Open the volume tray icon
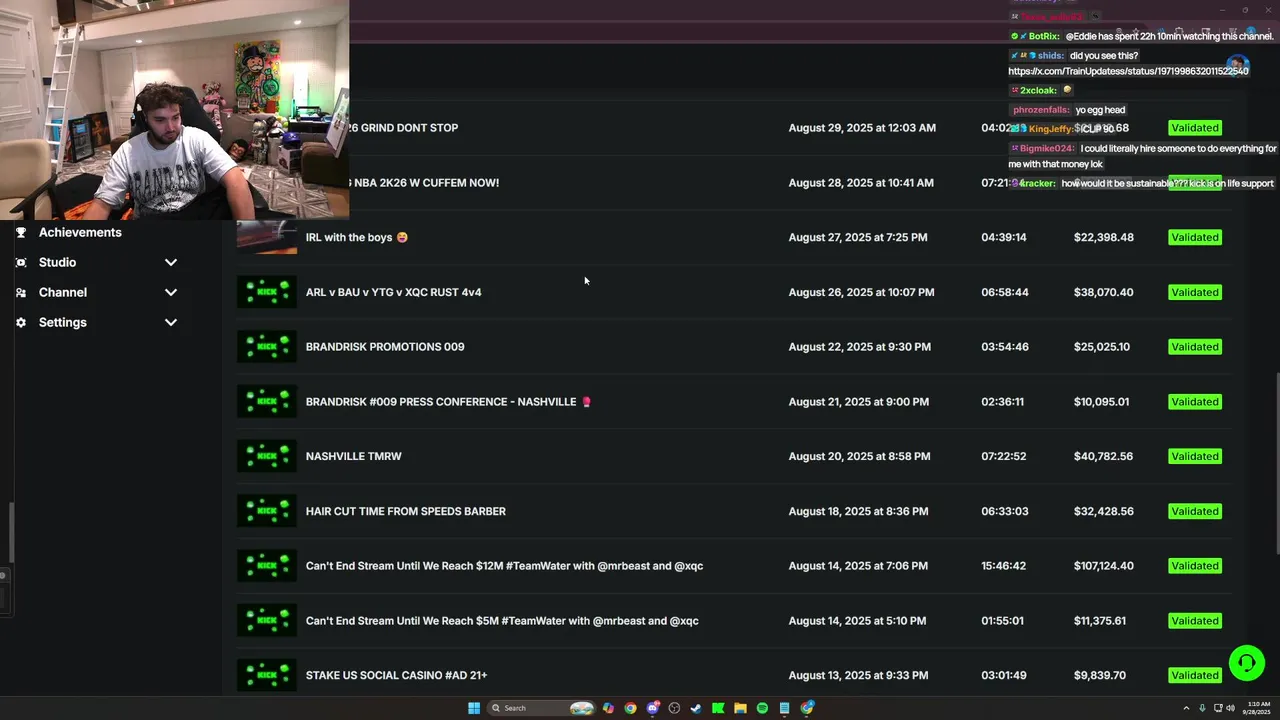The height and width of the screenshot is (720, 1280). click(1230, 708)
